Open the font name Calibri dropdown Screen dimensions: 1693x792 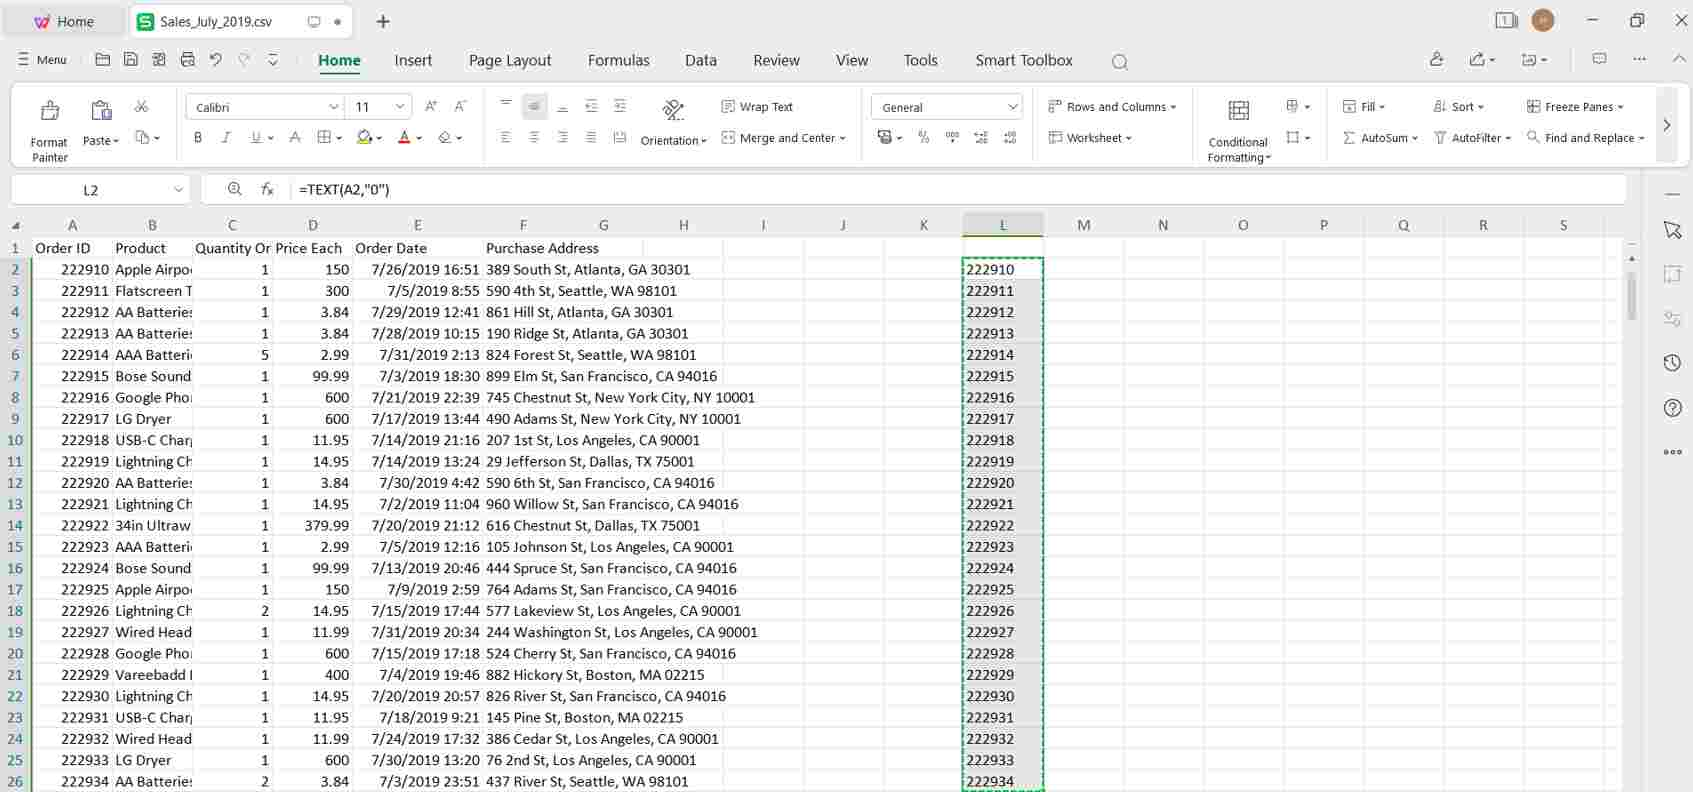click(333, 107)
